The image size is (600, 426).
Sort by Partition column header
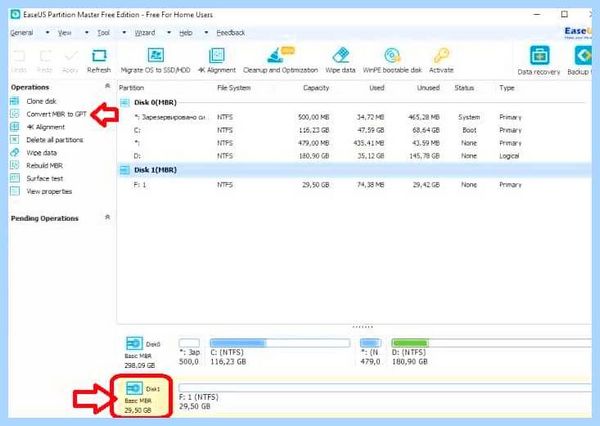pyautogui.click(x=132, y=88)
